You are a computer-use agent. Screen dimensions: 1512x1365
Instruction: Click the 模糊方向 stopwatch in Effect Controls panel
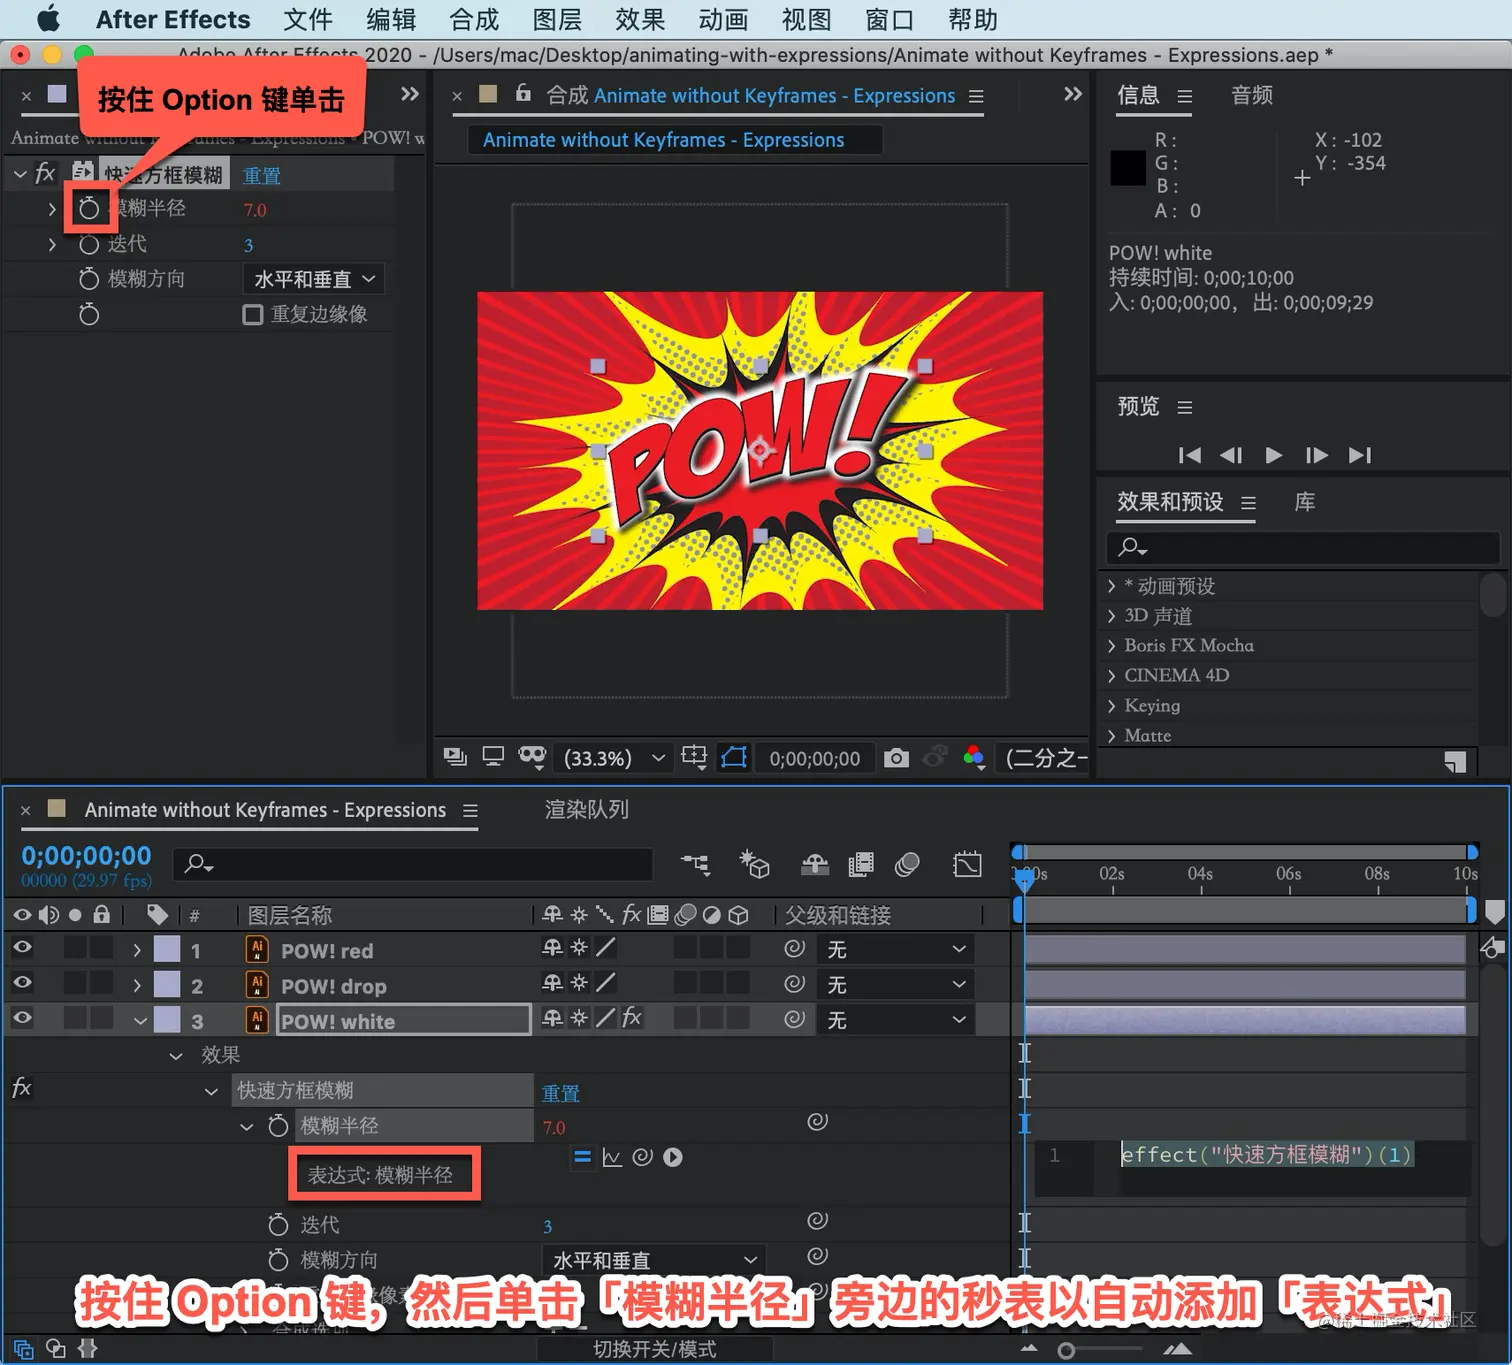click(89, 279)
